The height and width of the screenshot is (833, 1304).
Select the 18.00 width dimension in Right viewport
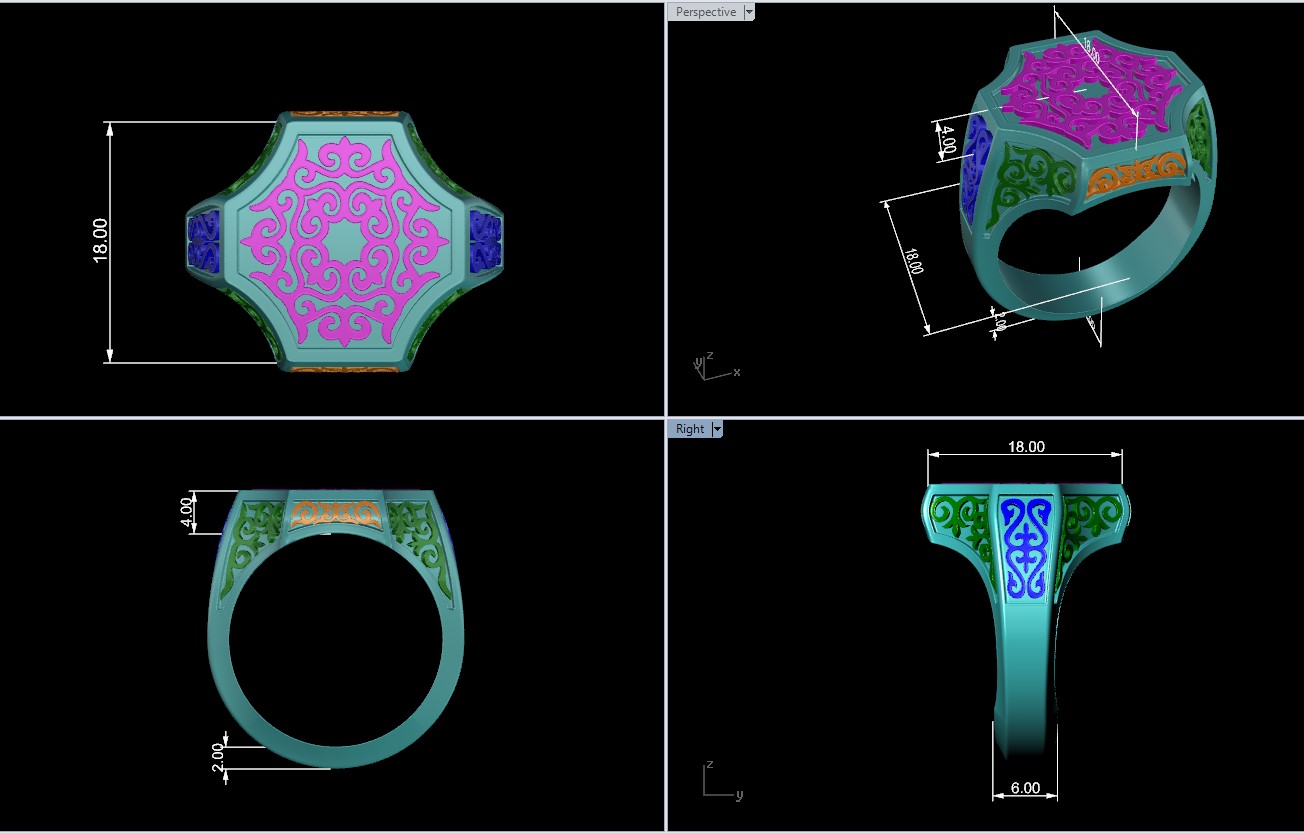pos(1026,447)
